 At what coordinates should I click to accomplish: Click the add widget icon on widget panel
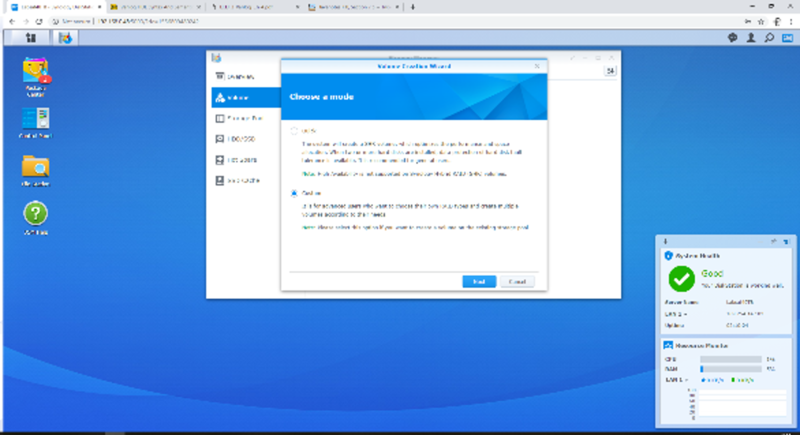[x=665, y=241]
